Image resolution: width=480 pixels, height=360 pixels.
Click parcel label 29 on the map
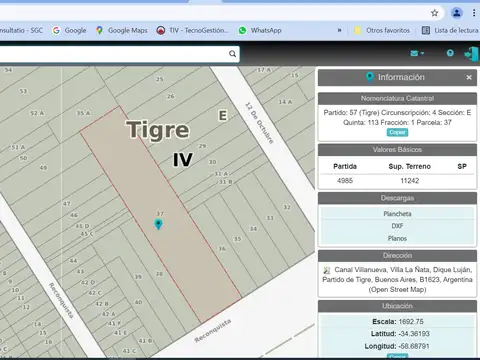tap(202, 146)
